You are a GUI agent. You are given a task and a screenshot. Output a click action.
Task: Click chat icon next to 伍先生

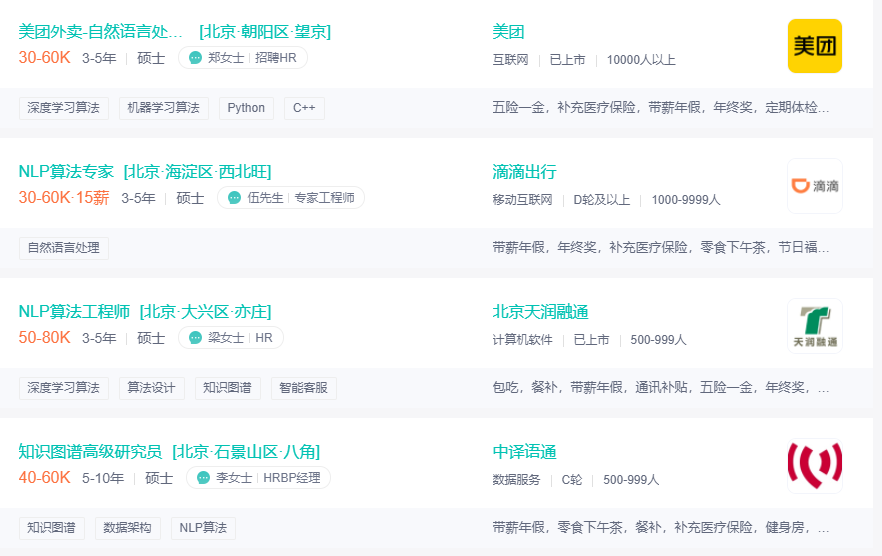click(x=235, y=198)
